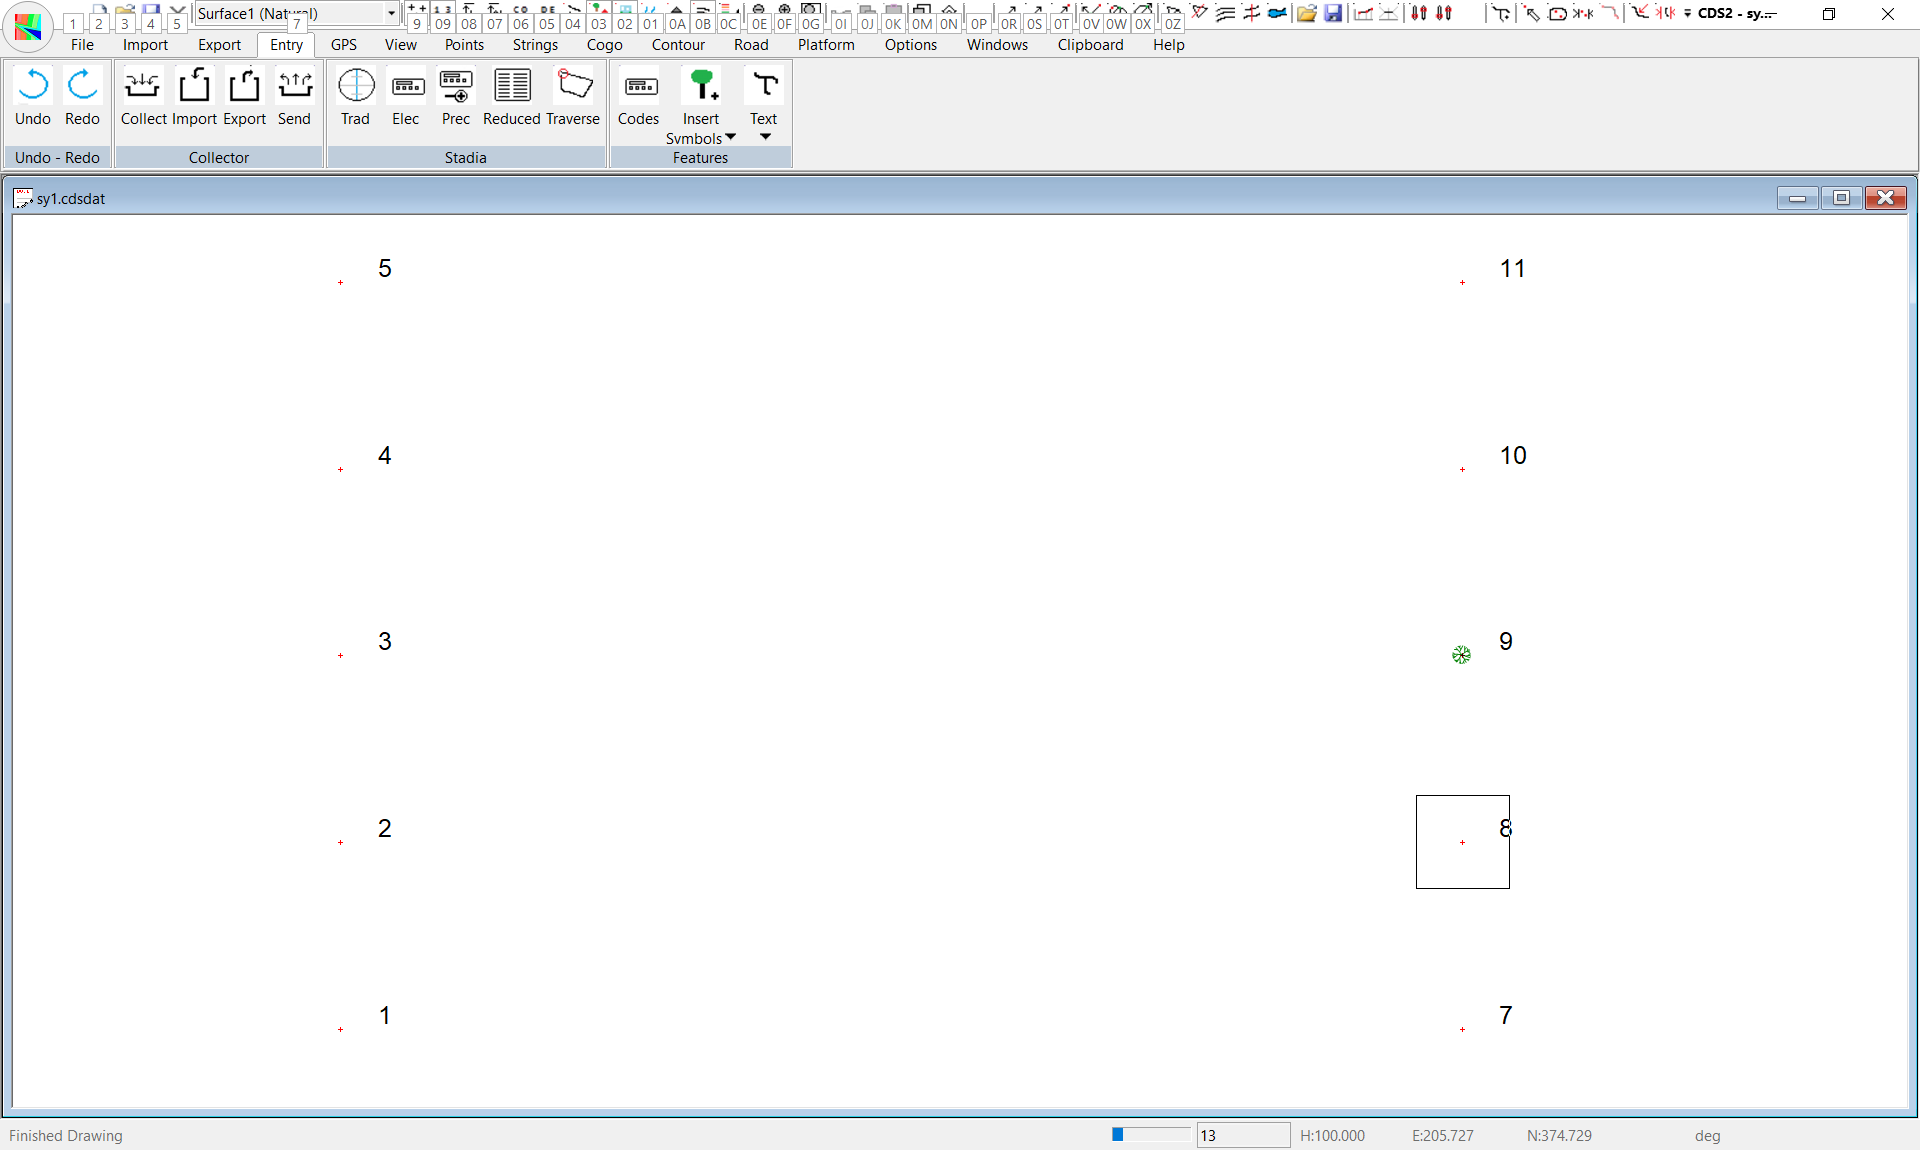Open the Surface1 (Natural) combo box

click(x=391, y=13)
